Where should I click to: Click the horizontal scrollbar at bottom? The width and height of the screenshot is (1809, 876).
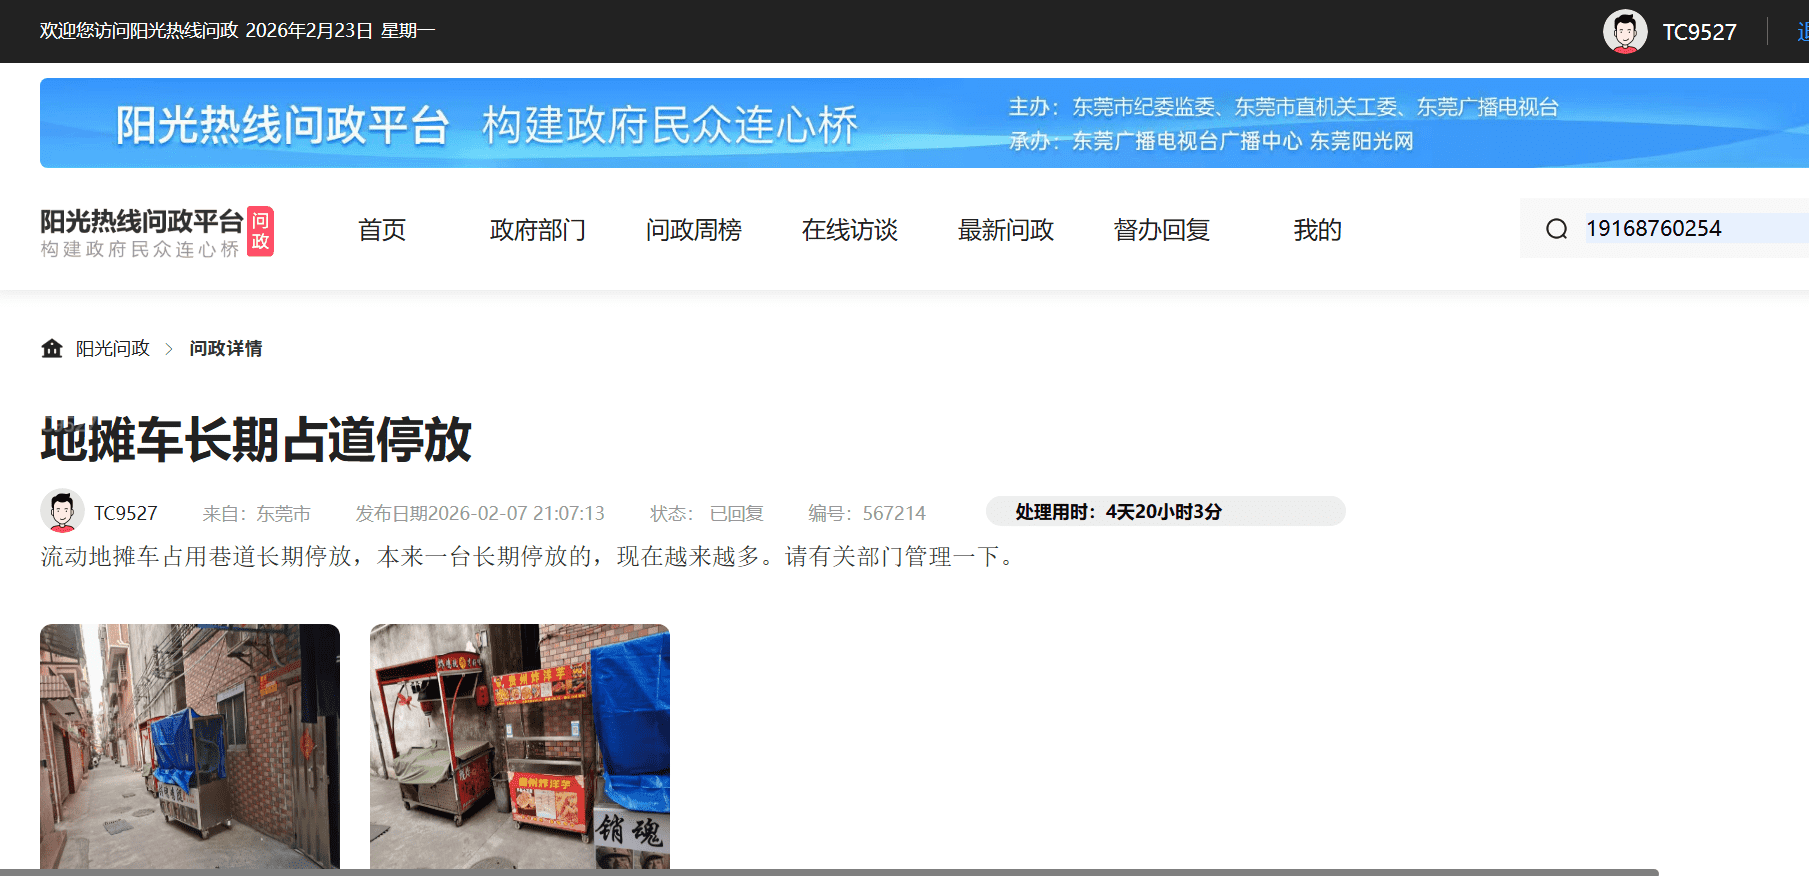828,872
